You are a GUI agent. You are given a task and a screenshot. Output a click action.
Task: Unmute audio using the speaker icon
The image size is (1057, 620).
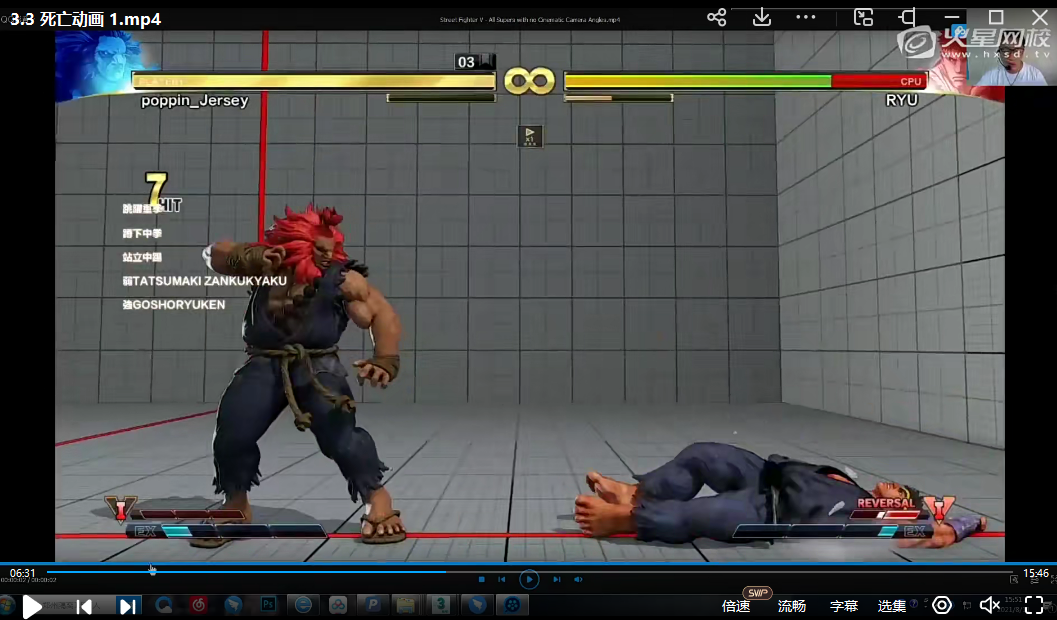click(x=989, y=605)
